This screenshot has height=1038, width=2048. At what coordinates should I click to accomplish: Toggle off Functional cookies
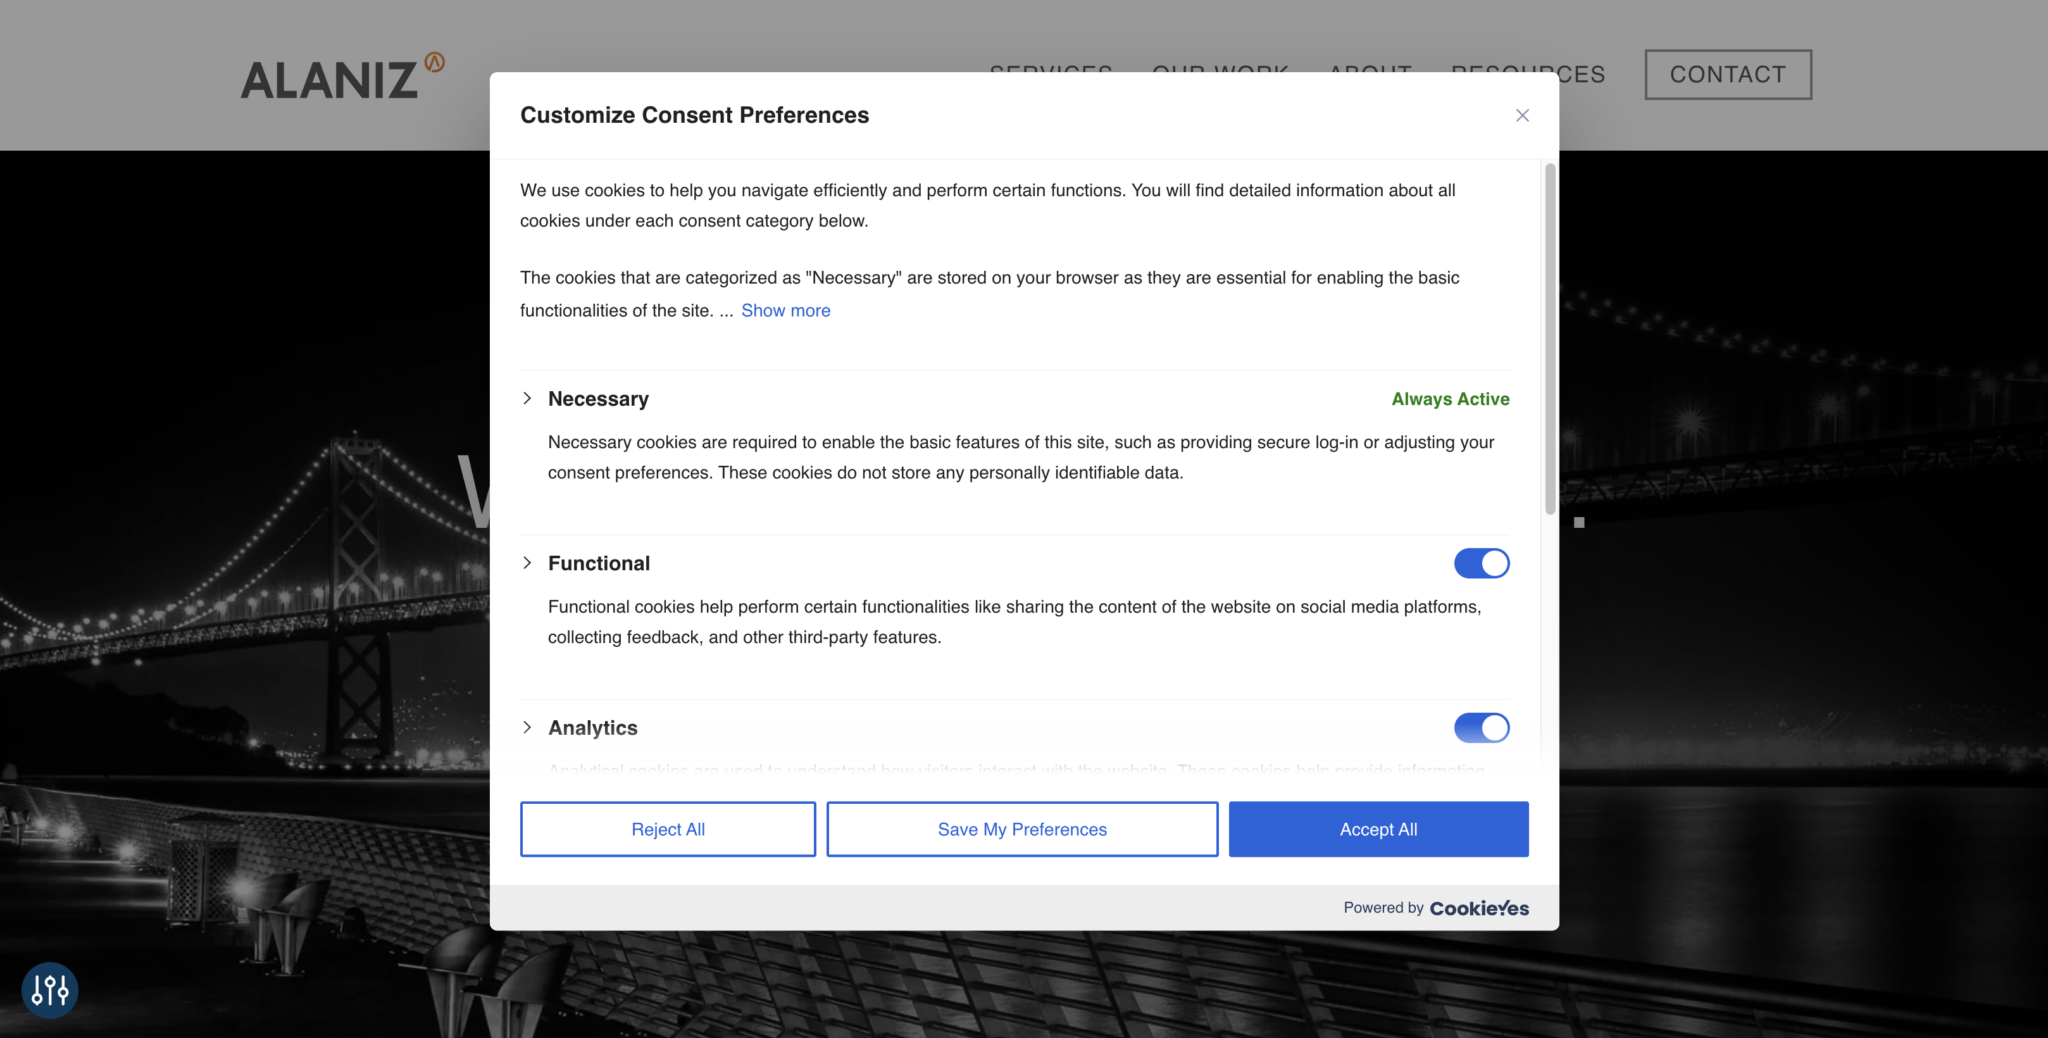[1481, 564]
